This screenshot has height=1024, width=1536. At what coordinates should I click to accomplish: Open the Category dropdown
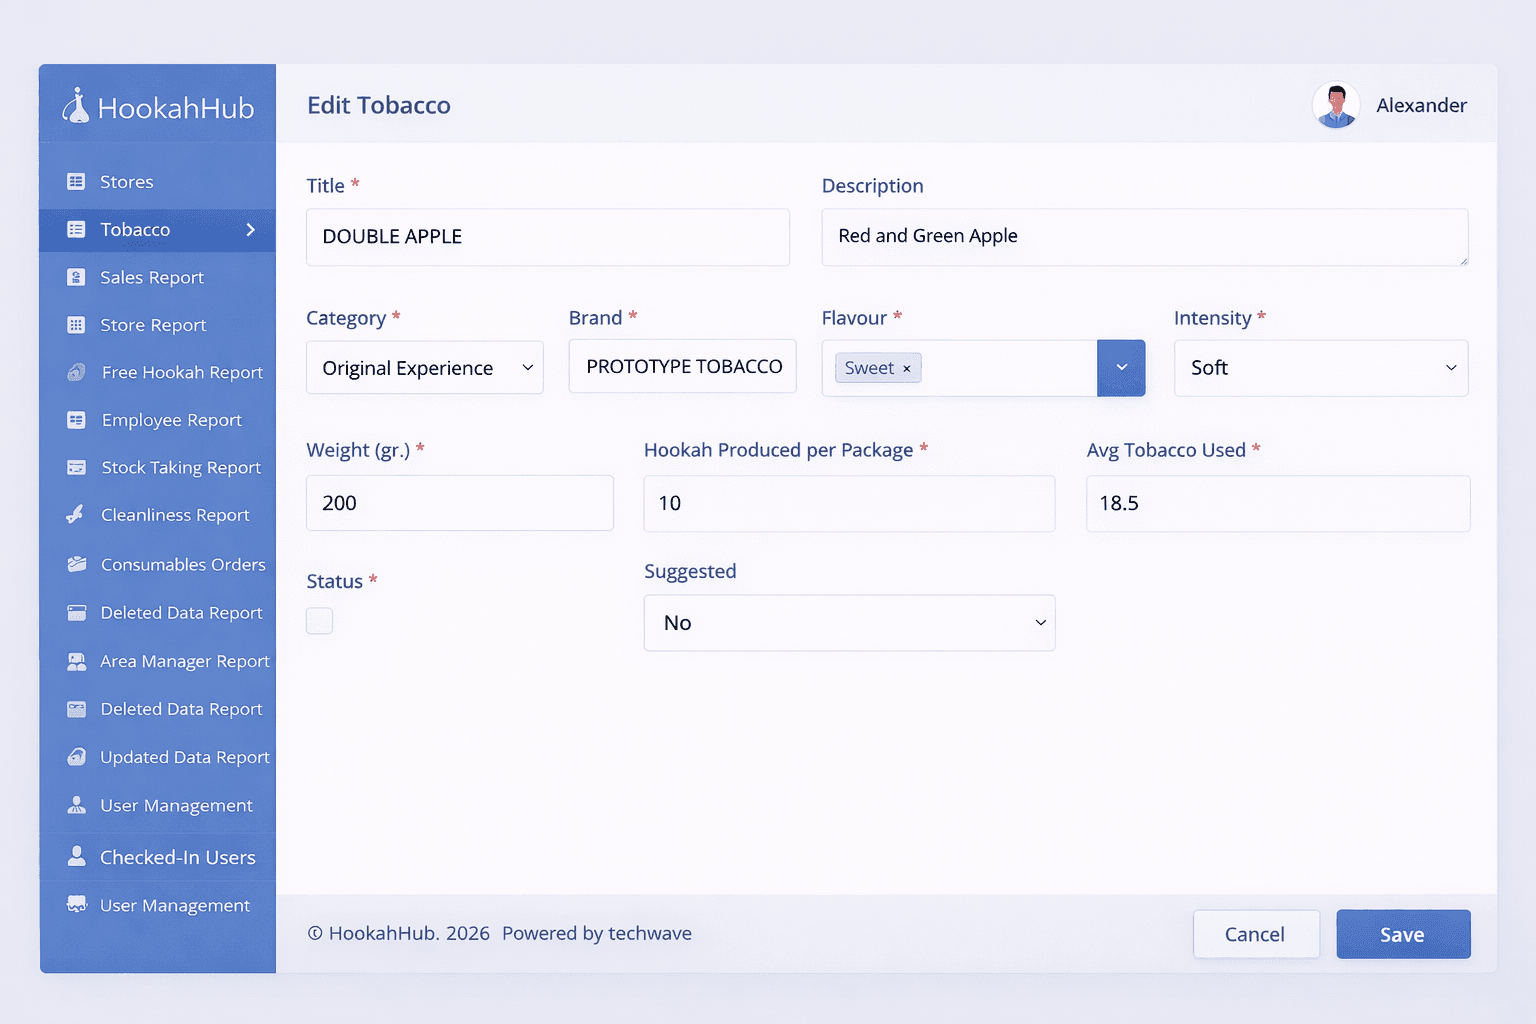[x=424, y=368]
